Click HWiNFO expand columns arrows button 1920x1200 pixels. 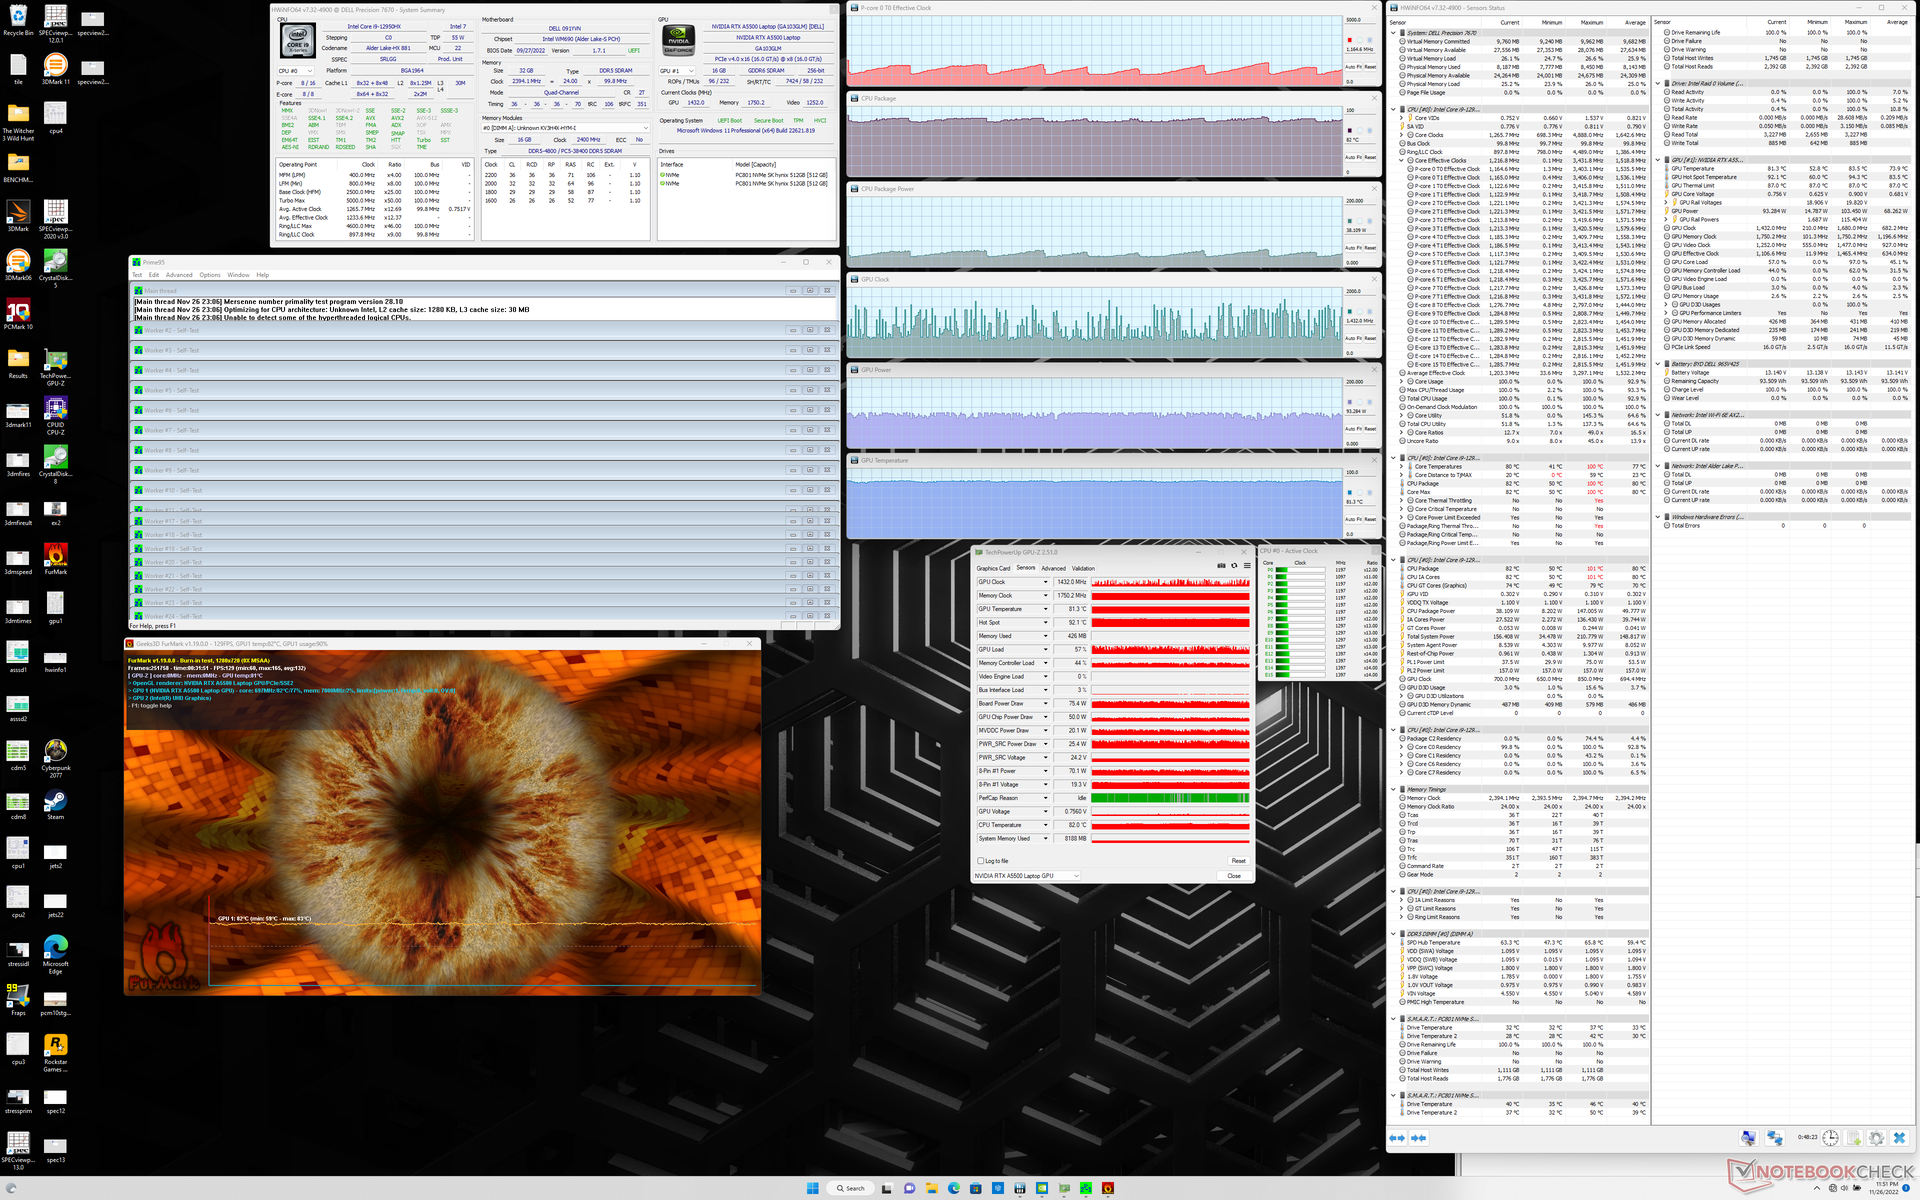[x=1397, y=1138]
